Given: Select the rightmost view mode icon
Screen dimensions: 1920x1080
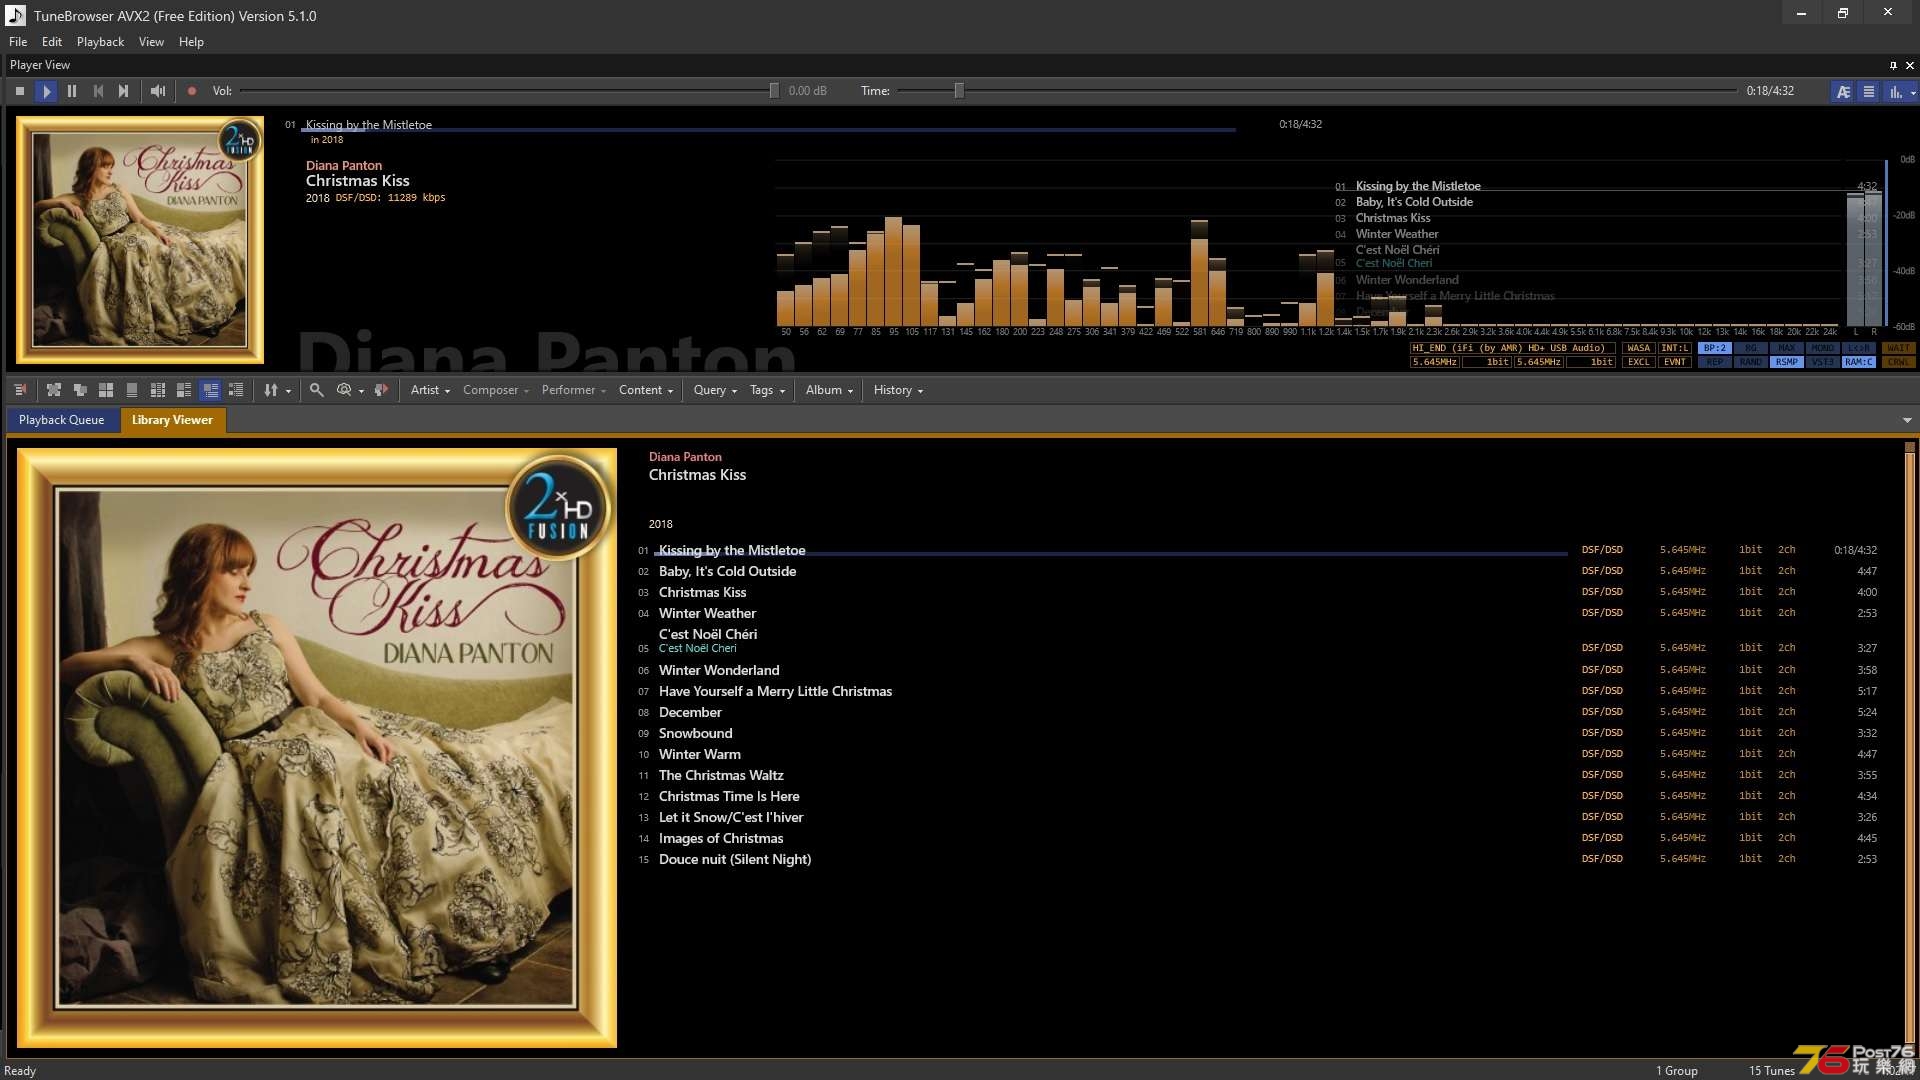Looking at the screenshot, I should coord(236,390).
